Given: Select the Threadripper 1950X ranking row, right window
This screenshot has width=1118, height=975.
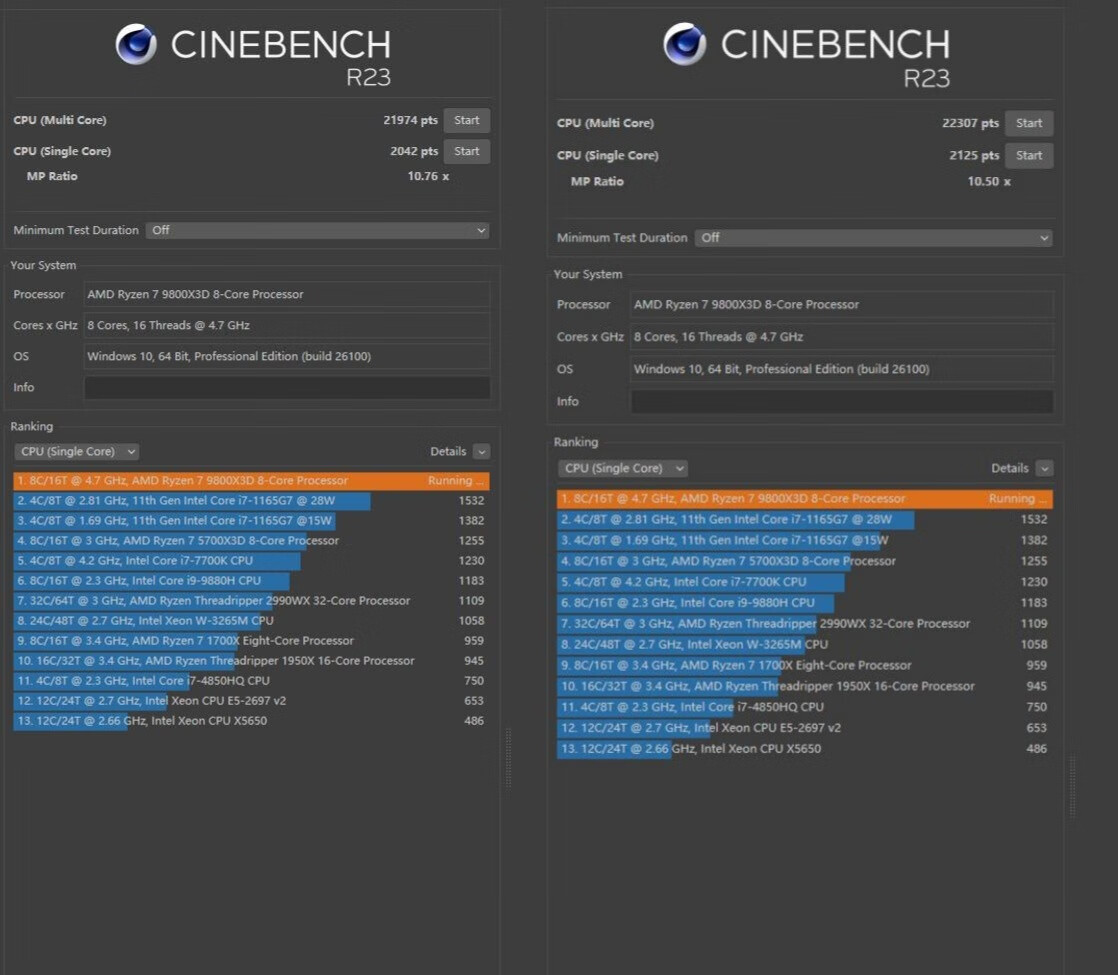Looking at the screenshot, I should (x=805, y=686).
